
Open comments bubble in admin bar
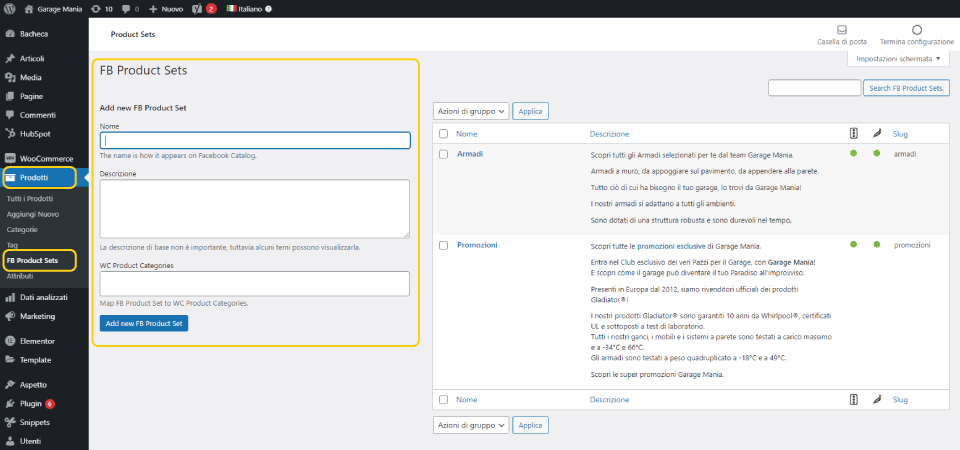click(130, 9)
